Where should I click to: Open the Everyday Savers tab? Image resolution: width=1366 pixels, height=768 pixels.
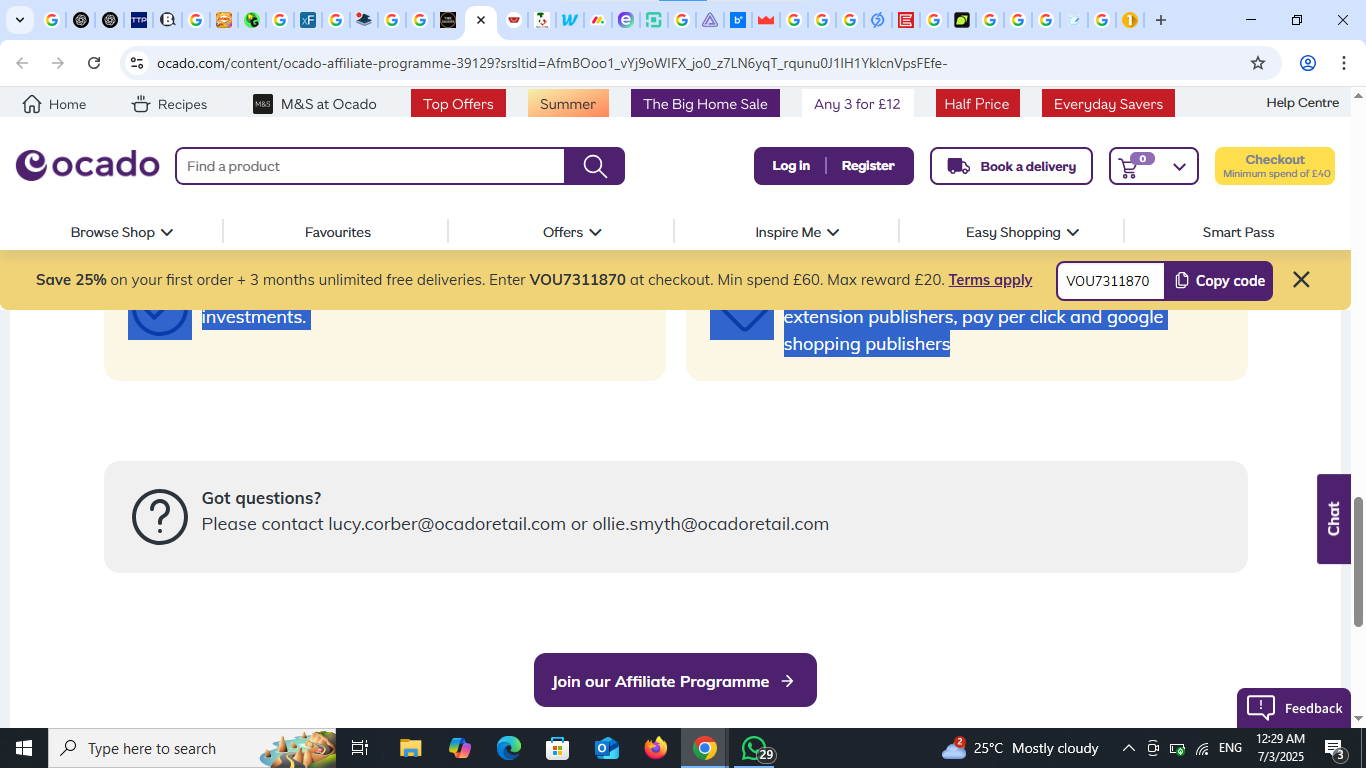tap(1108, 104)
